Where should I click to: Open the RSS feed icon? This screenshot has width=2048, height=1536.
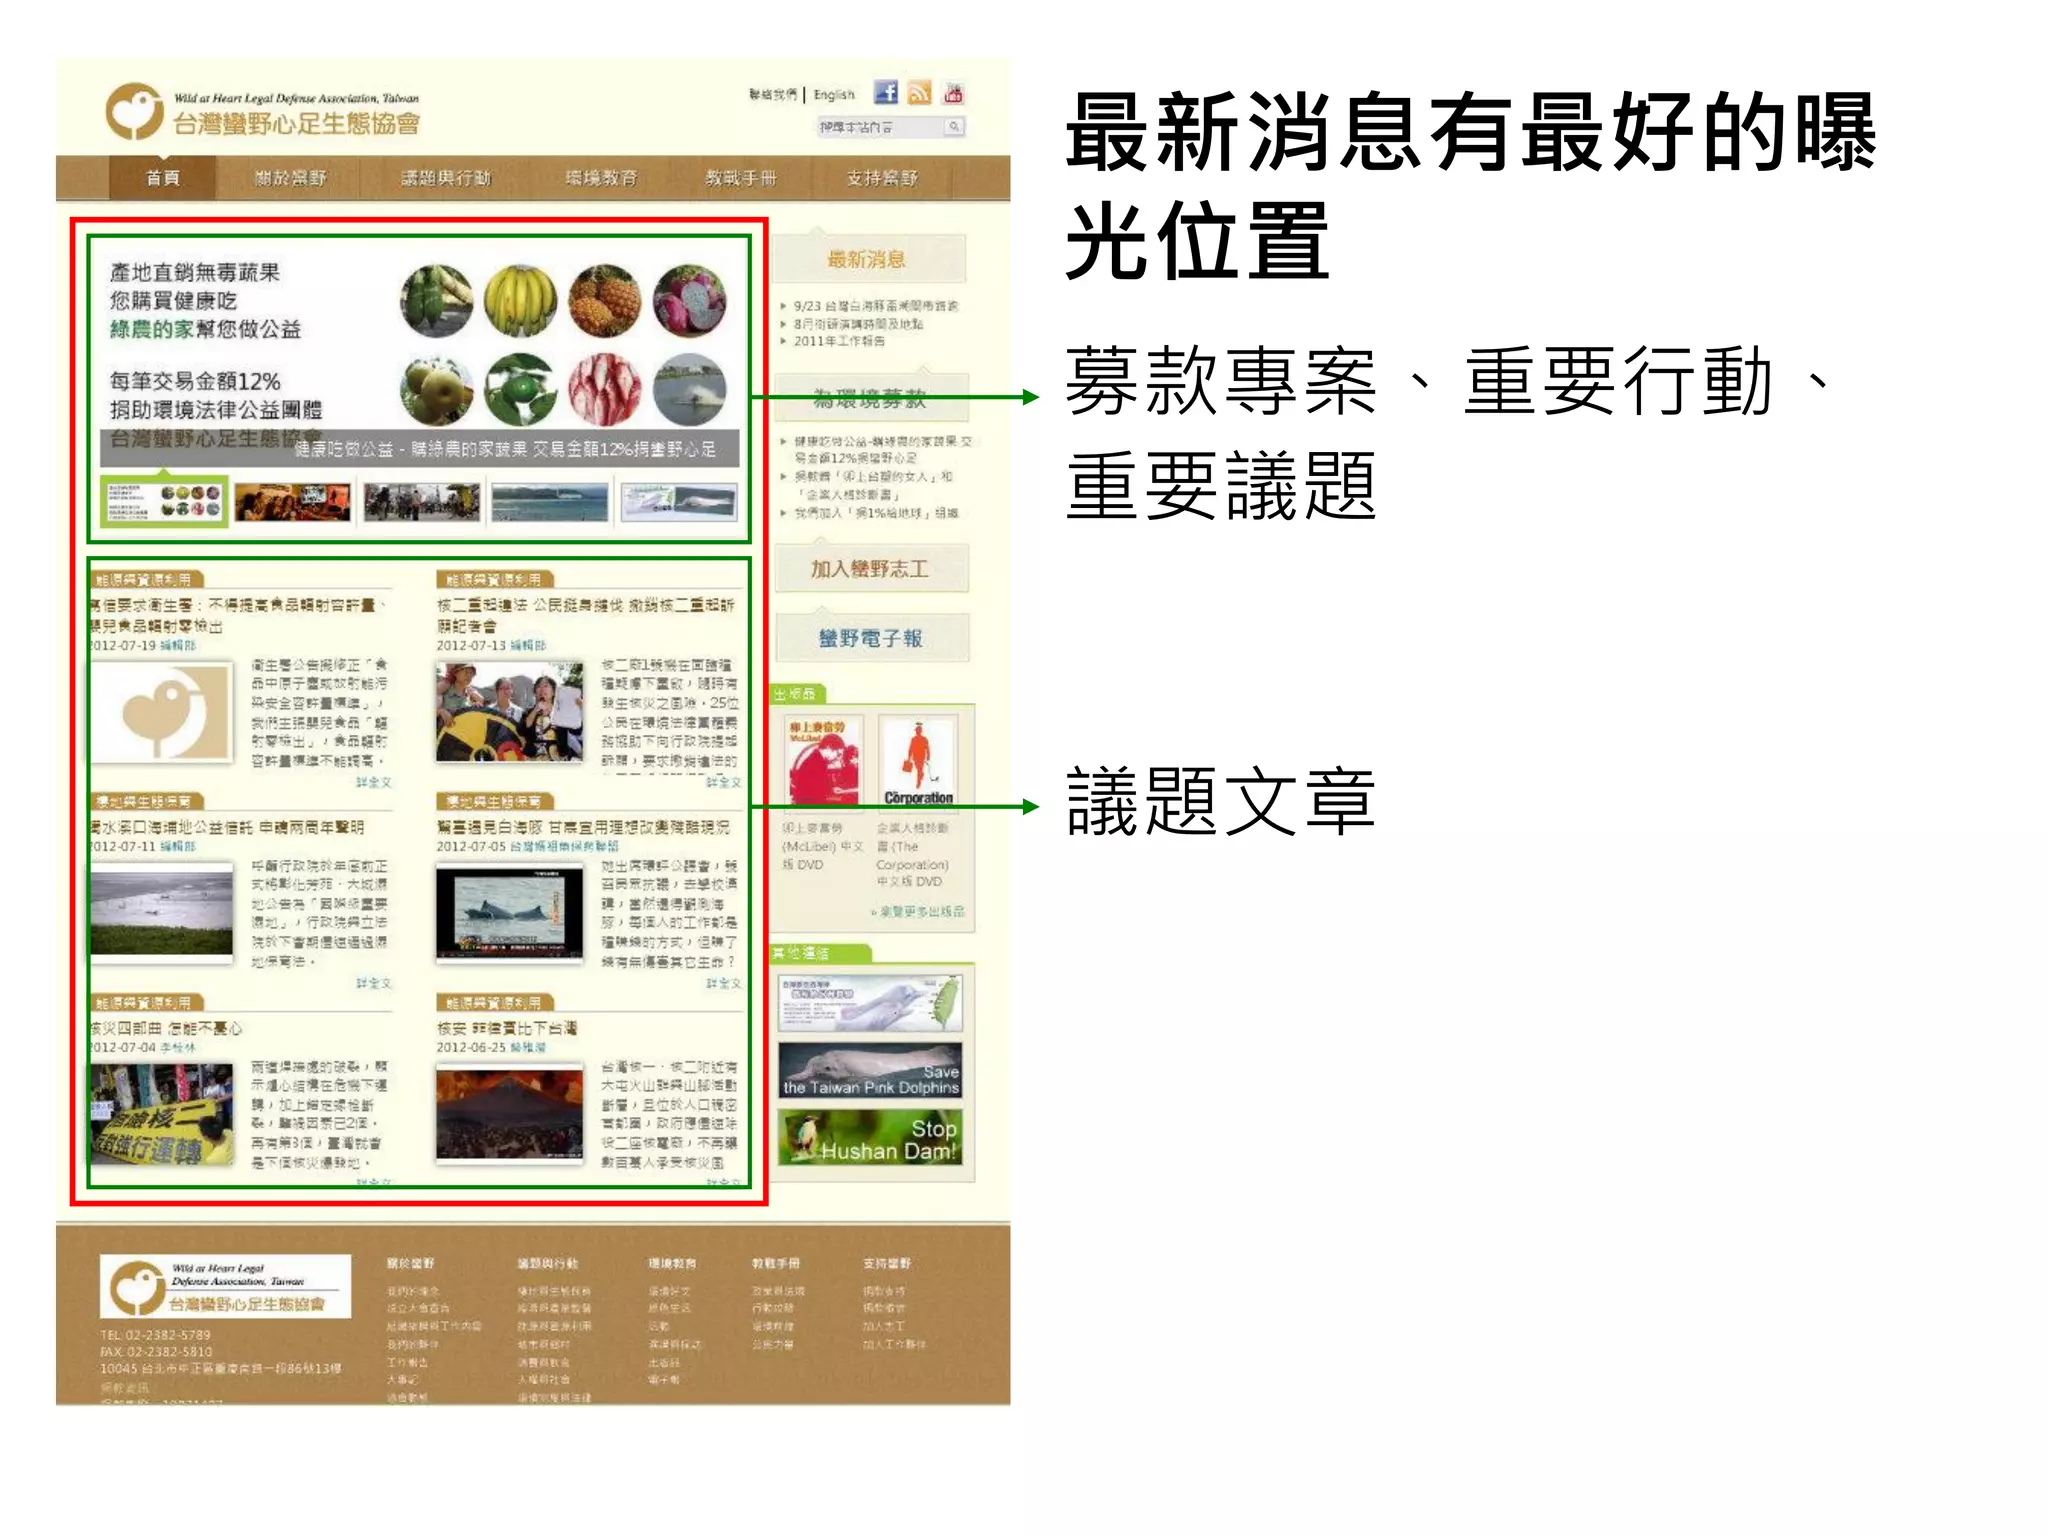tap(920, 92)
